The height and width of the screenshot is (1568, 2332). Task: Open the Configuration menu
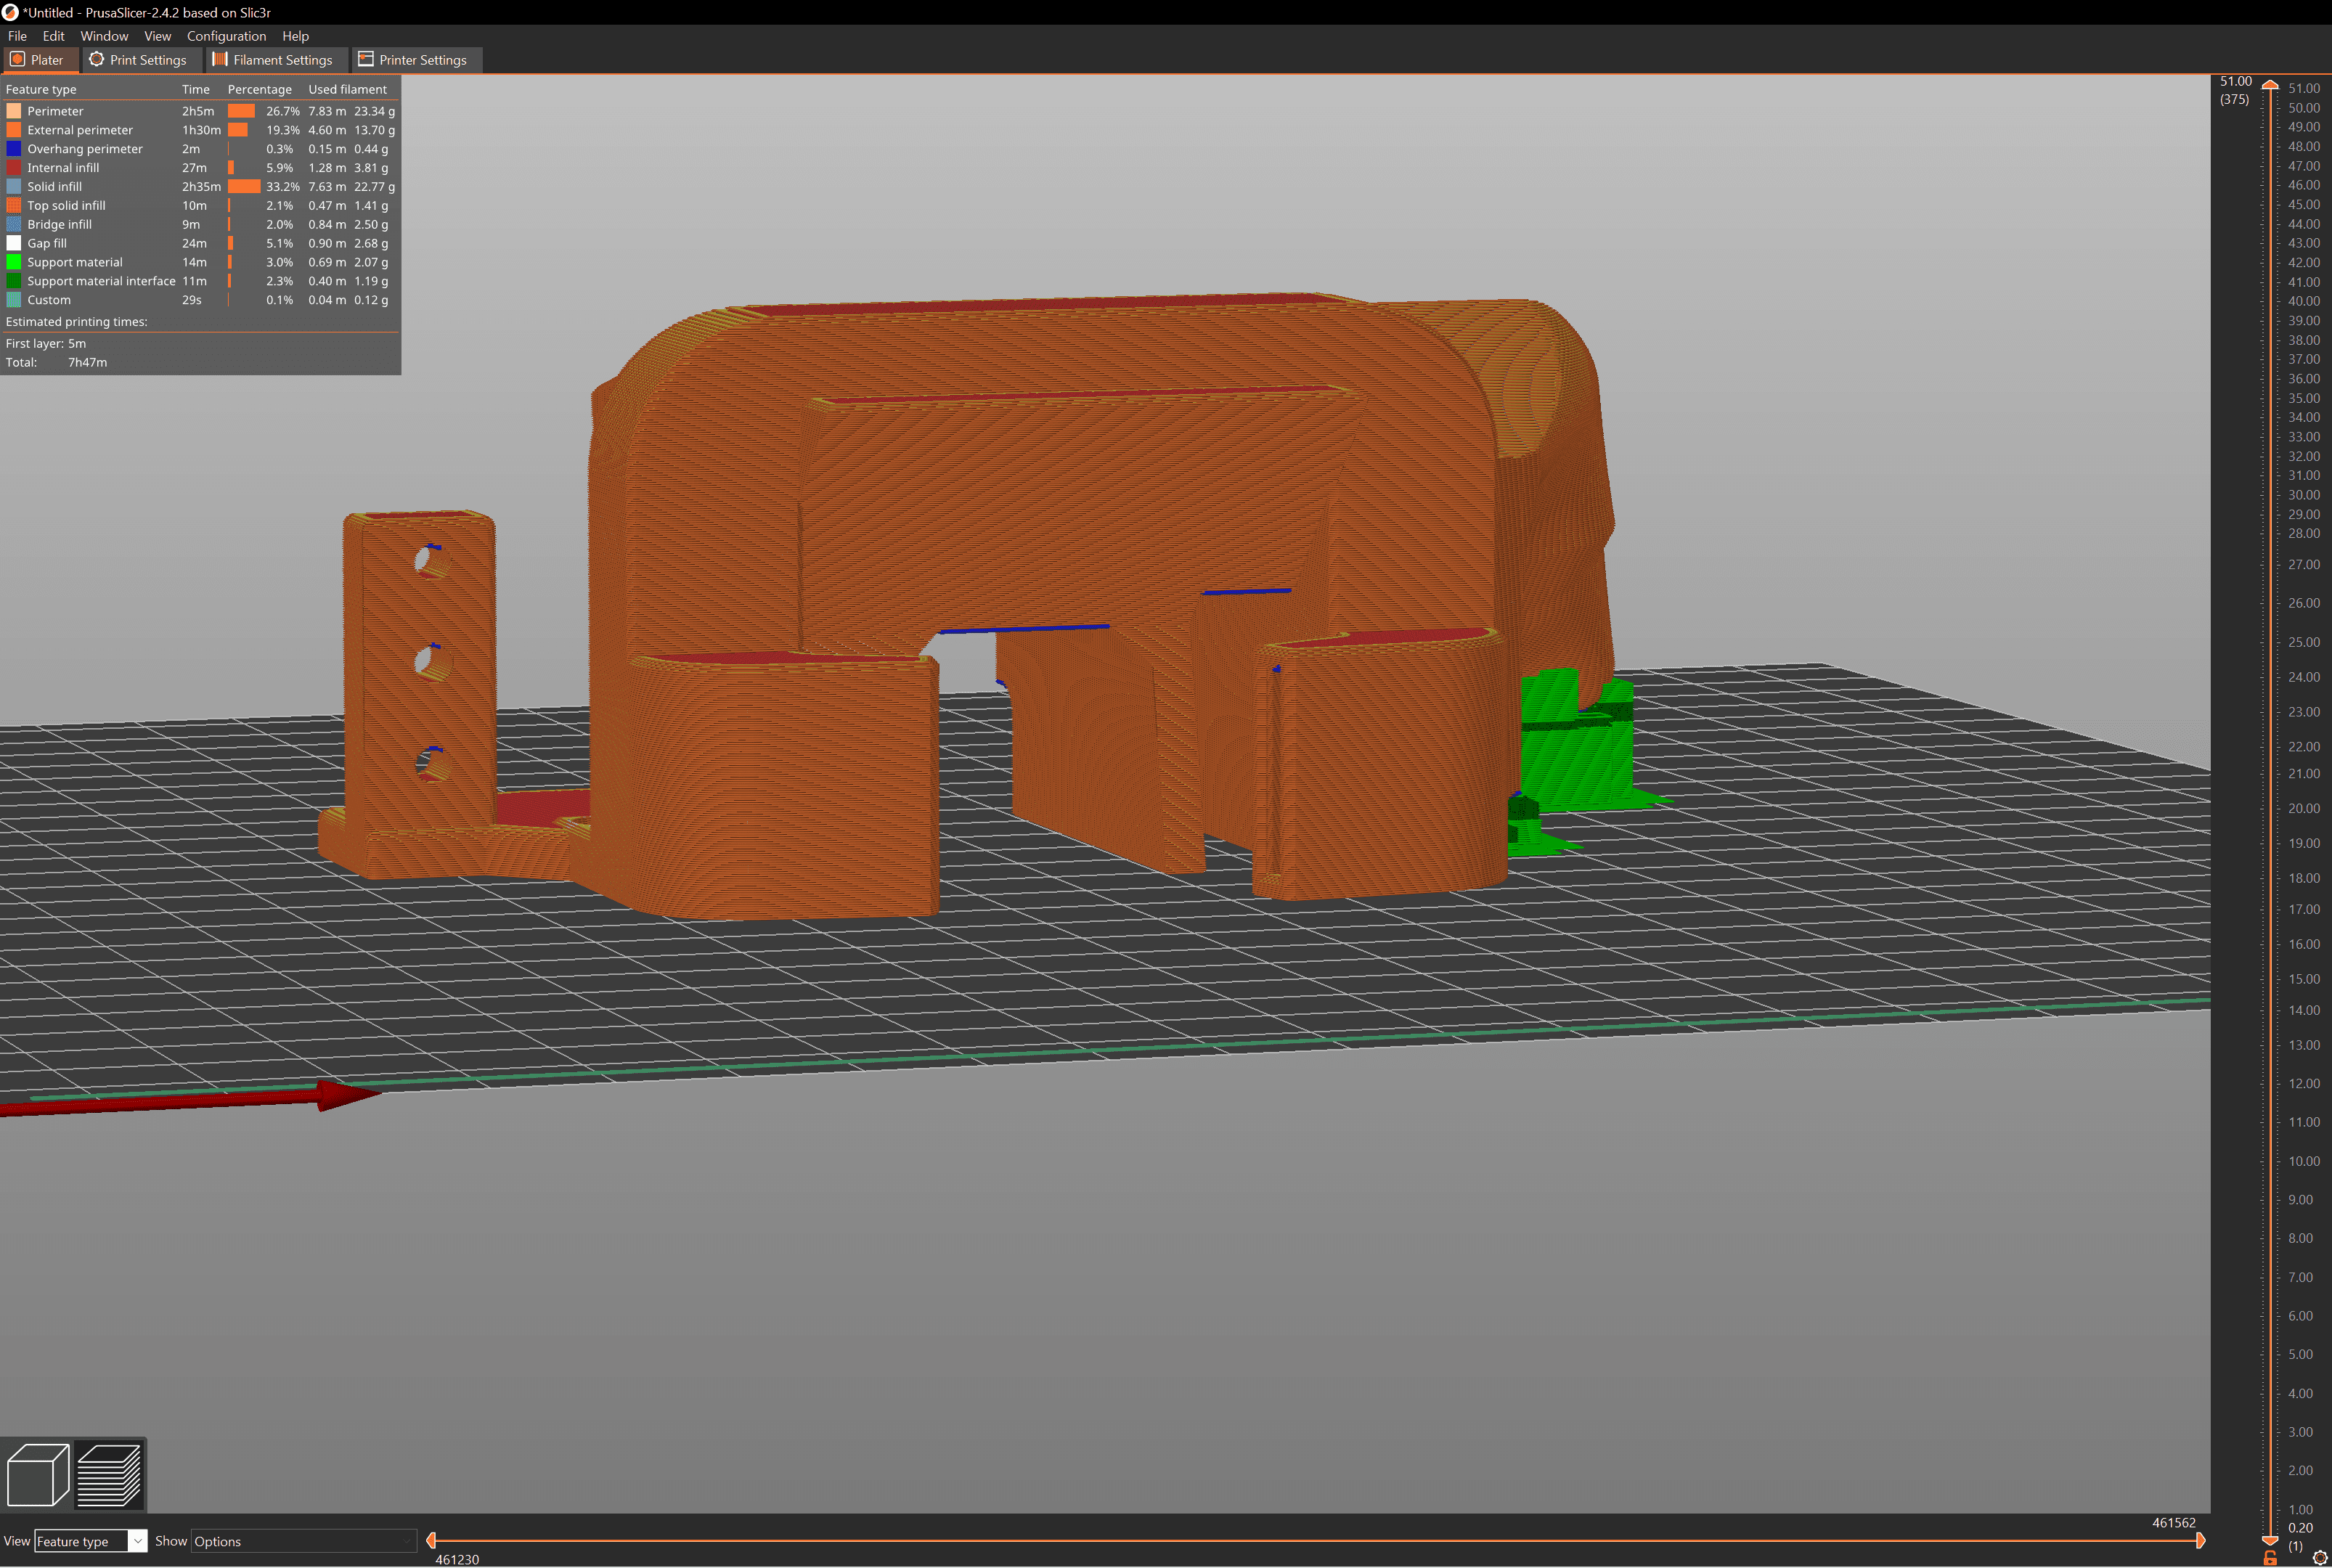(226, 36)
